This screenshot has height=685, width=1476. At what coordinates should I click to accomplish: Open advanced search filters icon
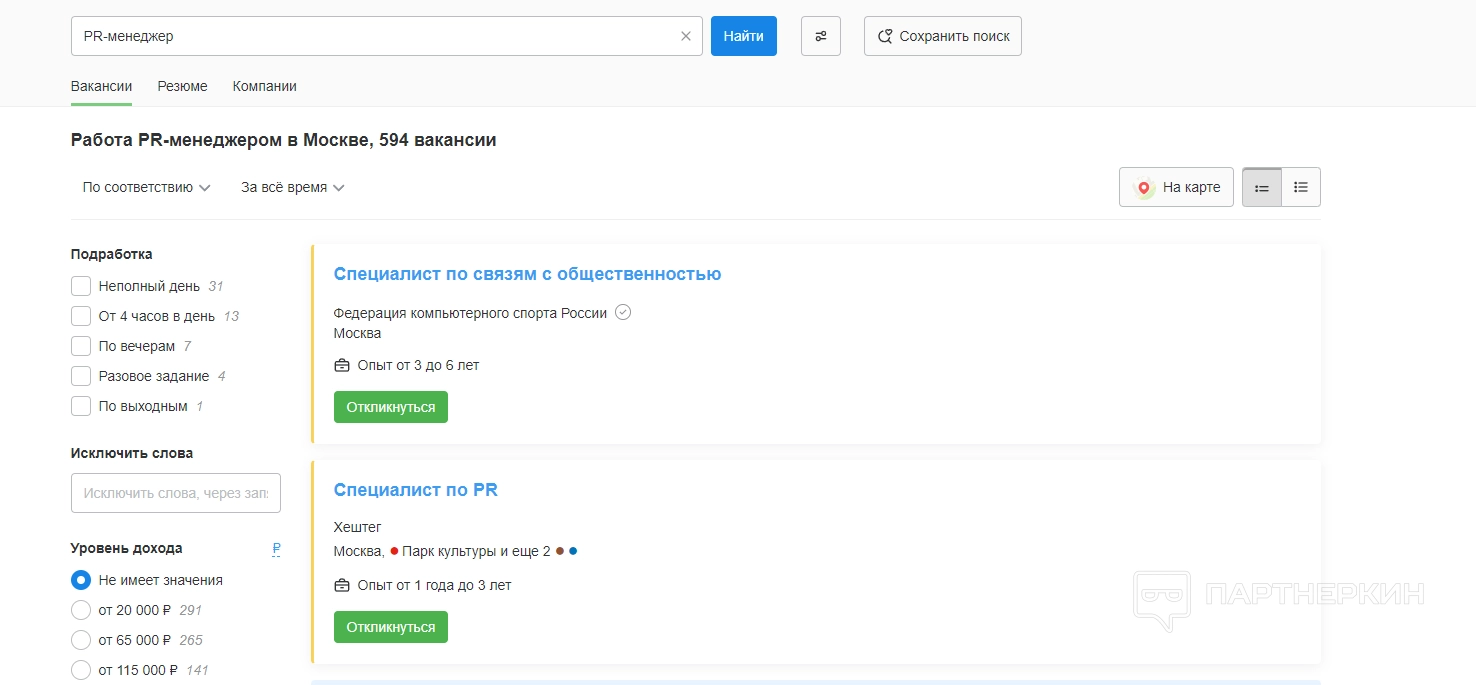pyautogui.click(x=820, y=36)
